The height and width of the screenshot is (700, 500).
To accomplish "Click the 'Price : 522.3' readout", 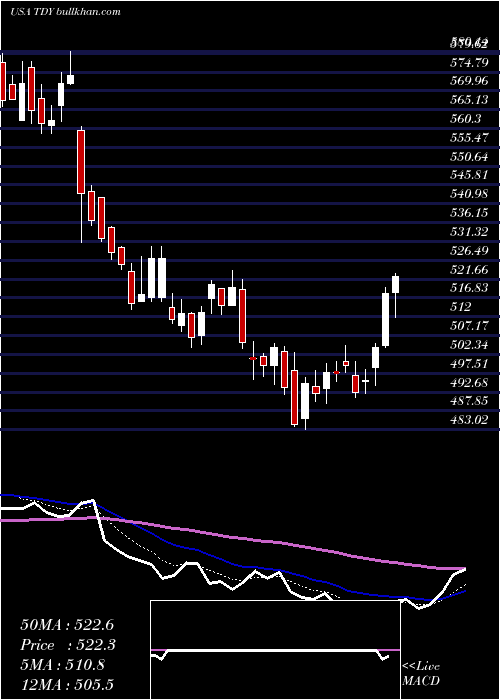I will point(68,645).
